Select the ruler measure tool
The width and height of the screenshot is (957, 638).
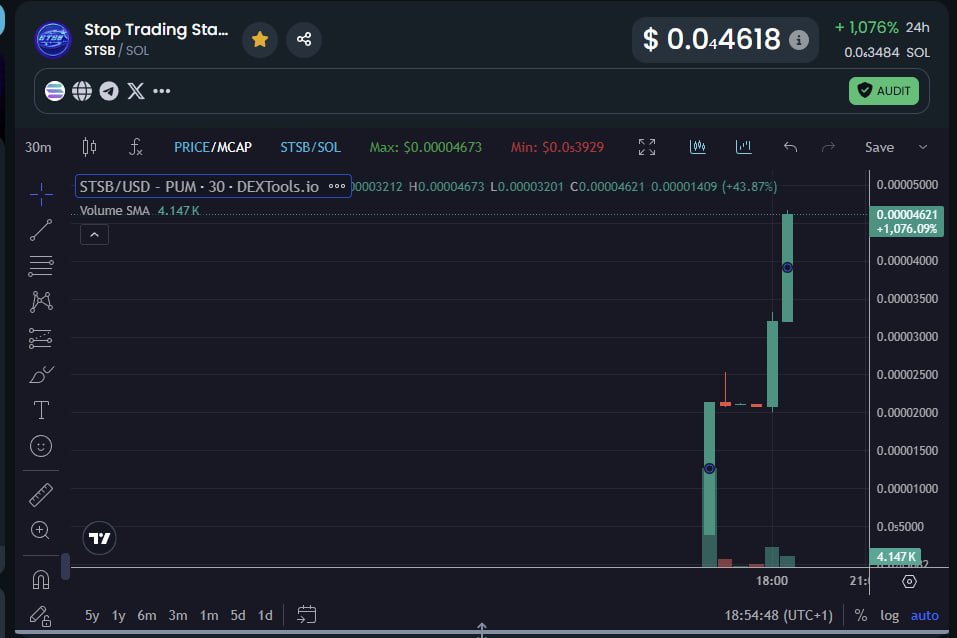[x=41, y=495]
